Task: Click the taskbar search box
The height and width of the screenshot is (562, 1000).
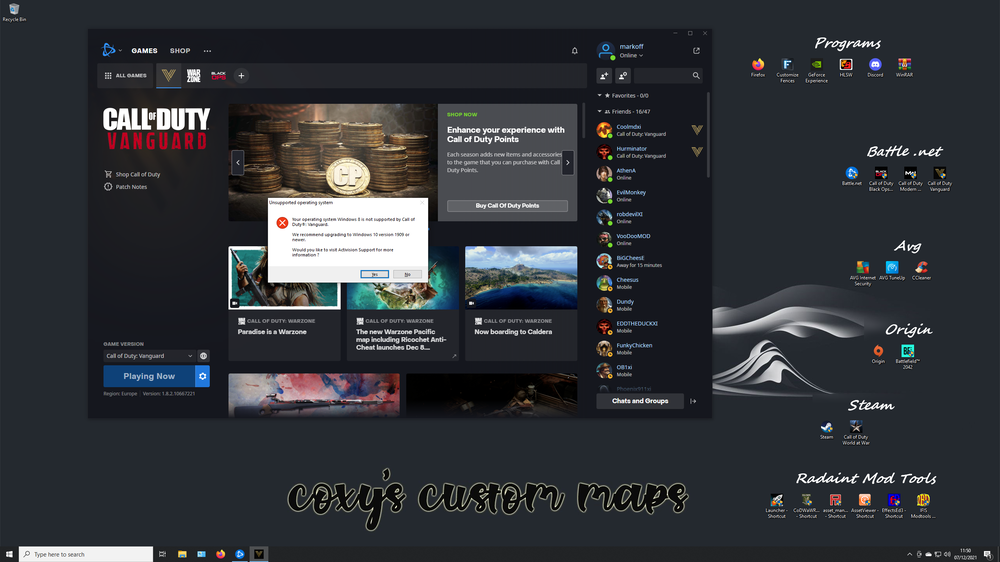Action: point(86,554)
